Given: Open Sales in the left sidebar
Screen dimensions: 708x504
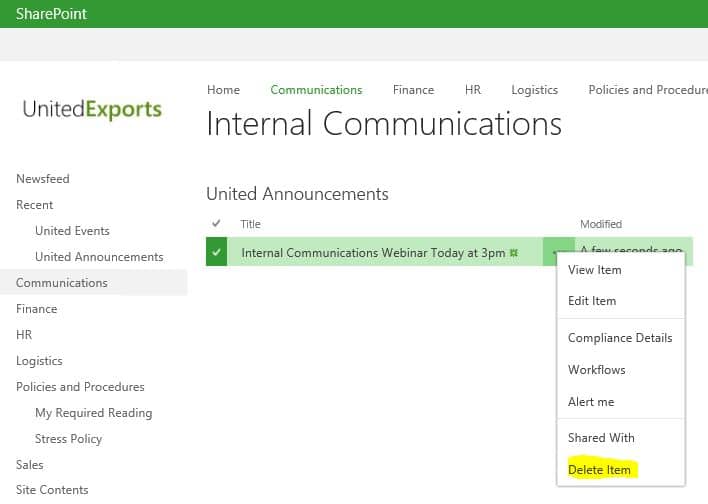Looking at the screenshot, I should click(30, 465).
